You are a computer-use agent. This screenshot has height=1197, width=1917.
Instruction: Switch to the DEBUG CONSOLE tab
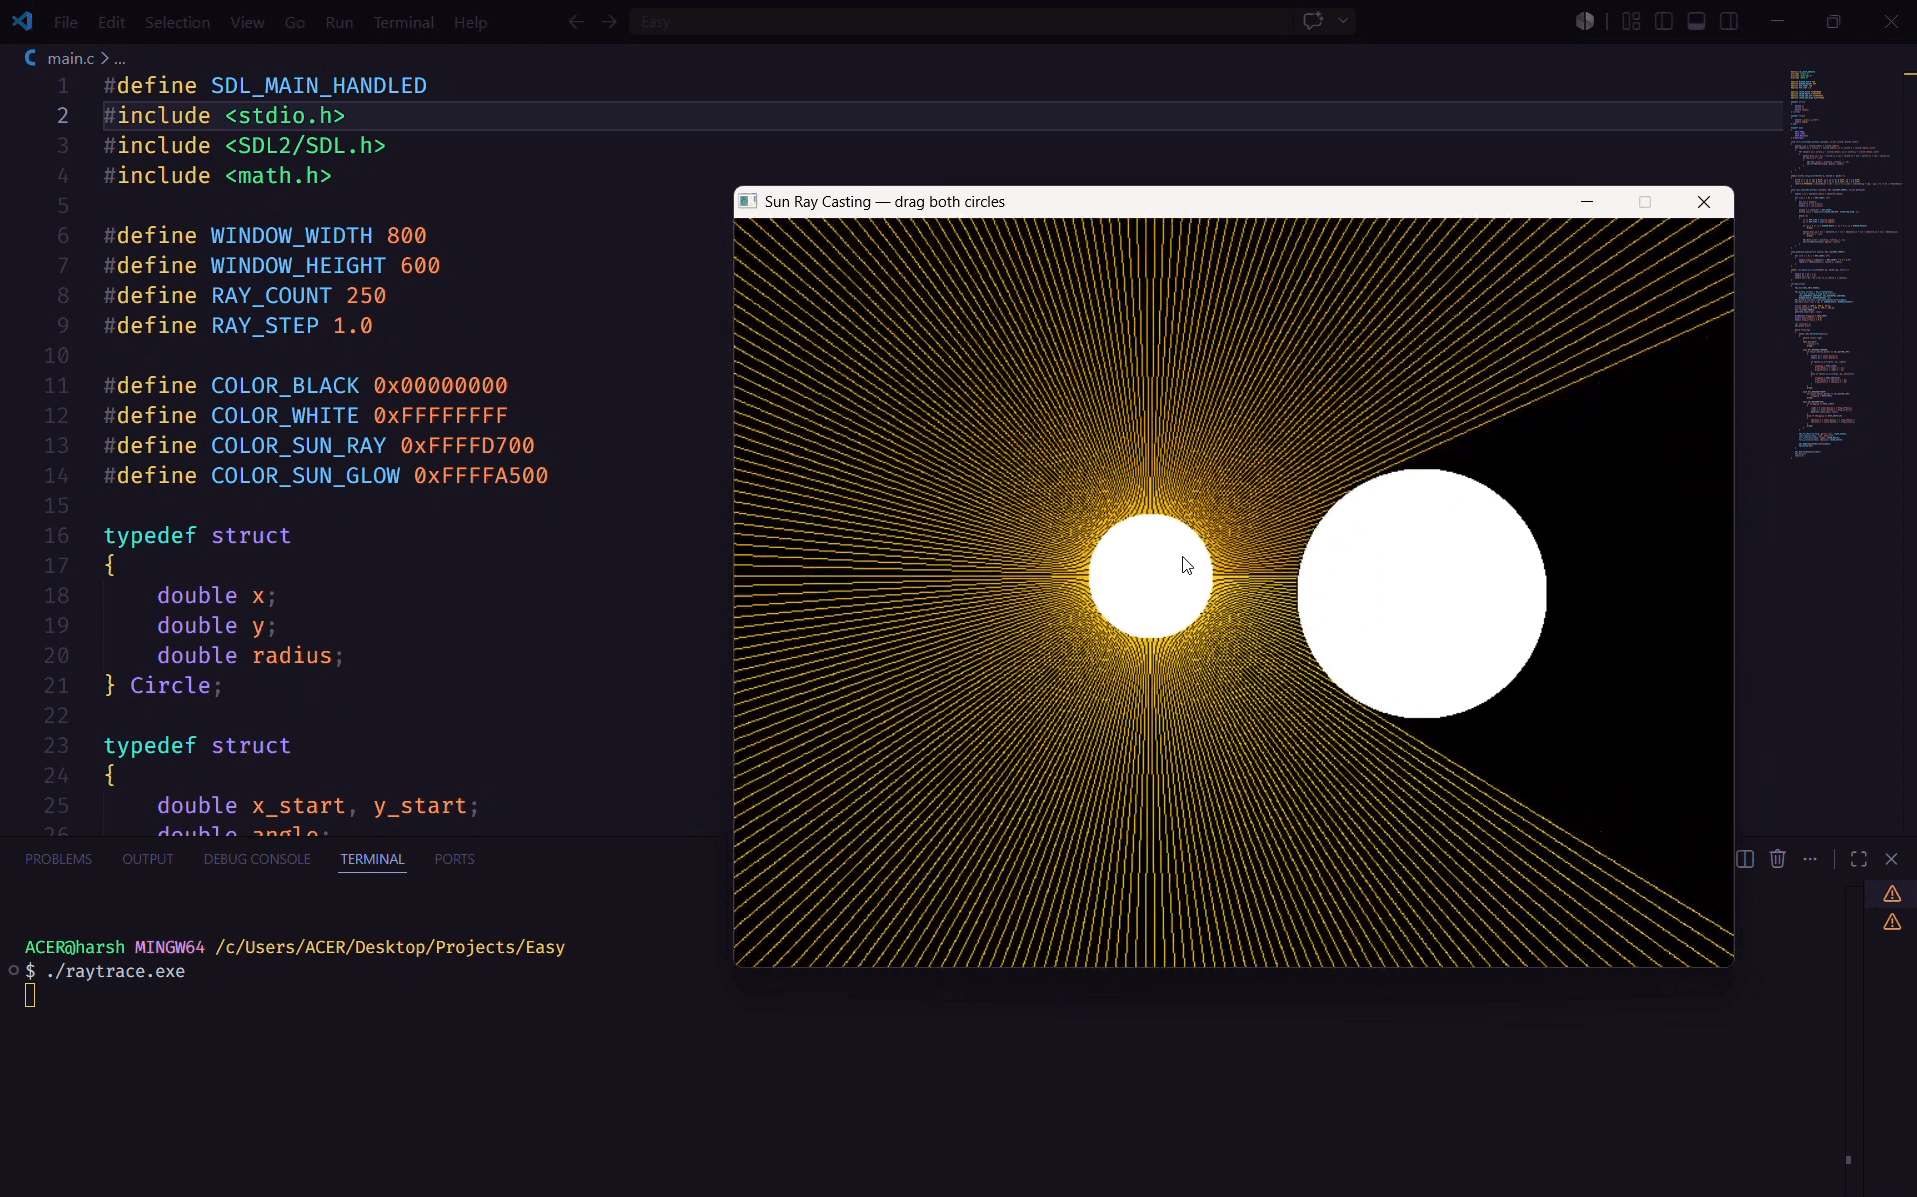tap(257, 859)
